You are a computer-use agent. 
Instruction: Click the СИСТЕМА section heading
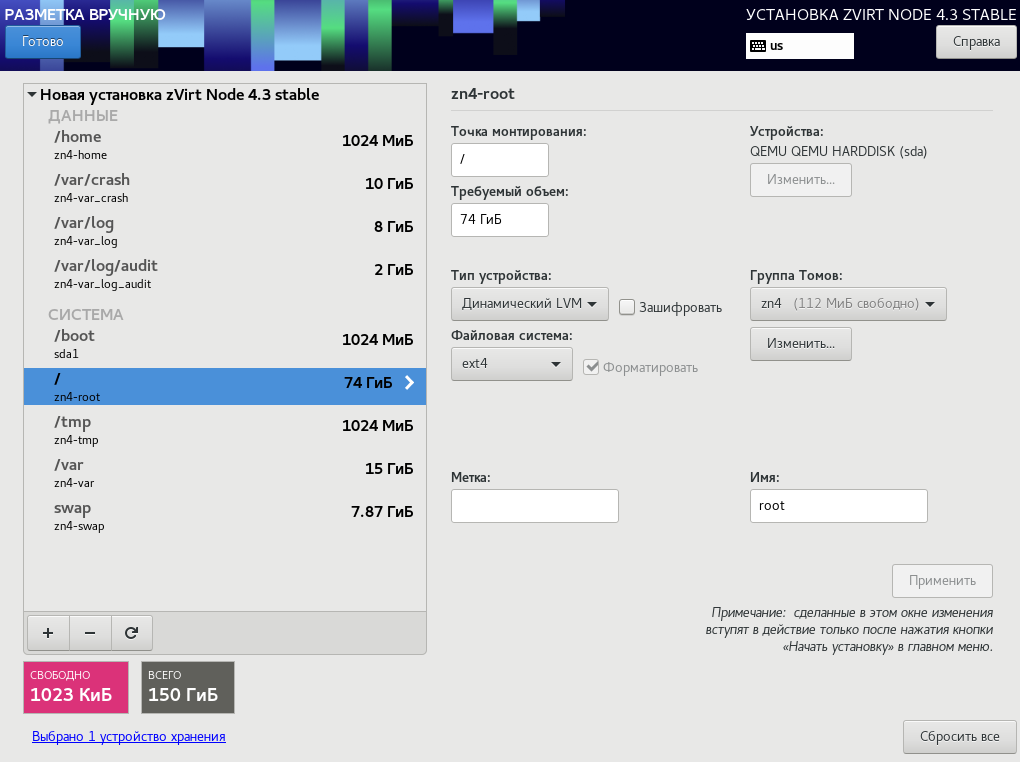[x=85, y=314]
